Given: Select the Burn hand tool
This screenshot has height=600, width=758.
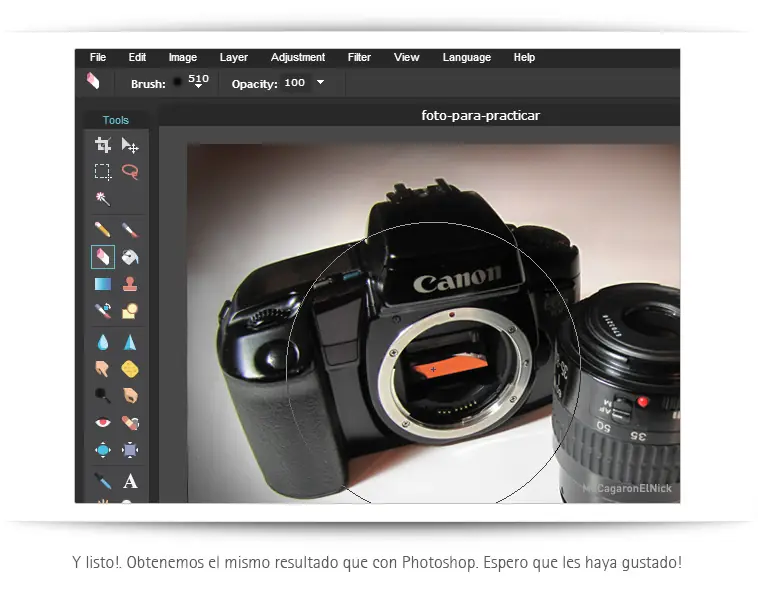Looking at the screenshot, I should click(x=130, y=396).
